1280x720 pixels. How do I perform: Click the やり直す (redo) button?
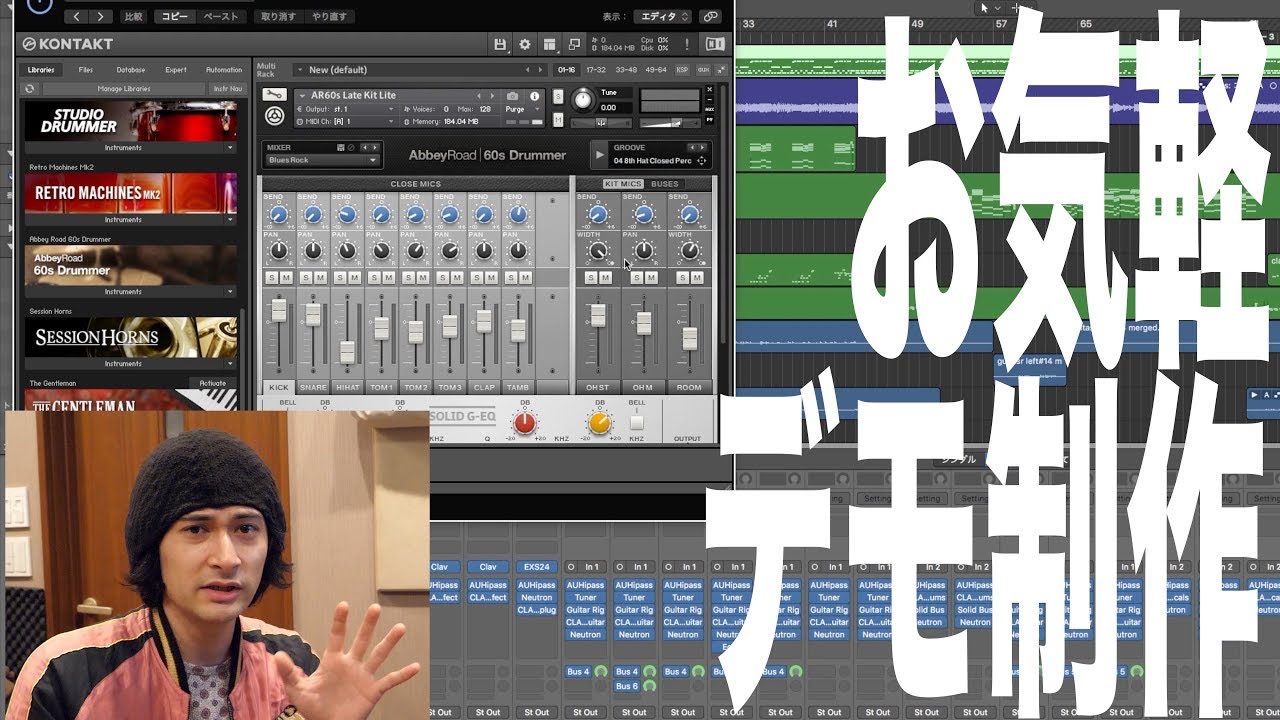(328, 17)
